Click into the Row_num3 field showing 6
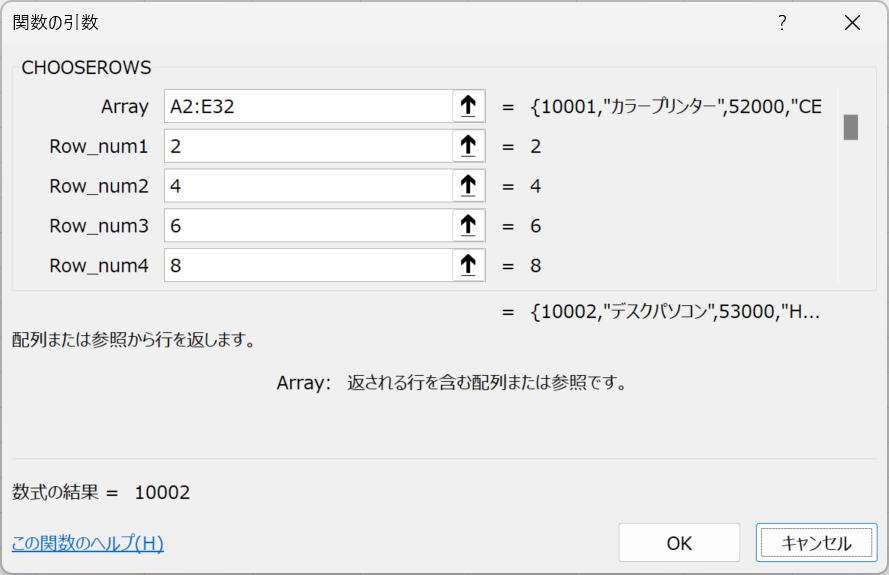889x575 pixels. click(308, 226)
